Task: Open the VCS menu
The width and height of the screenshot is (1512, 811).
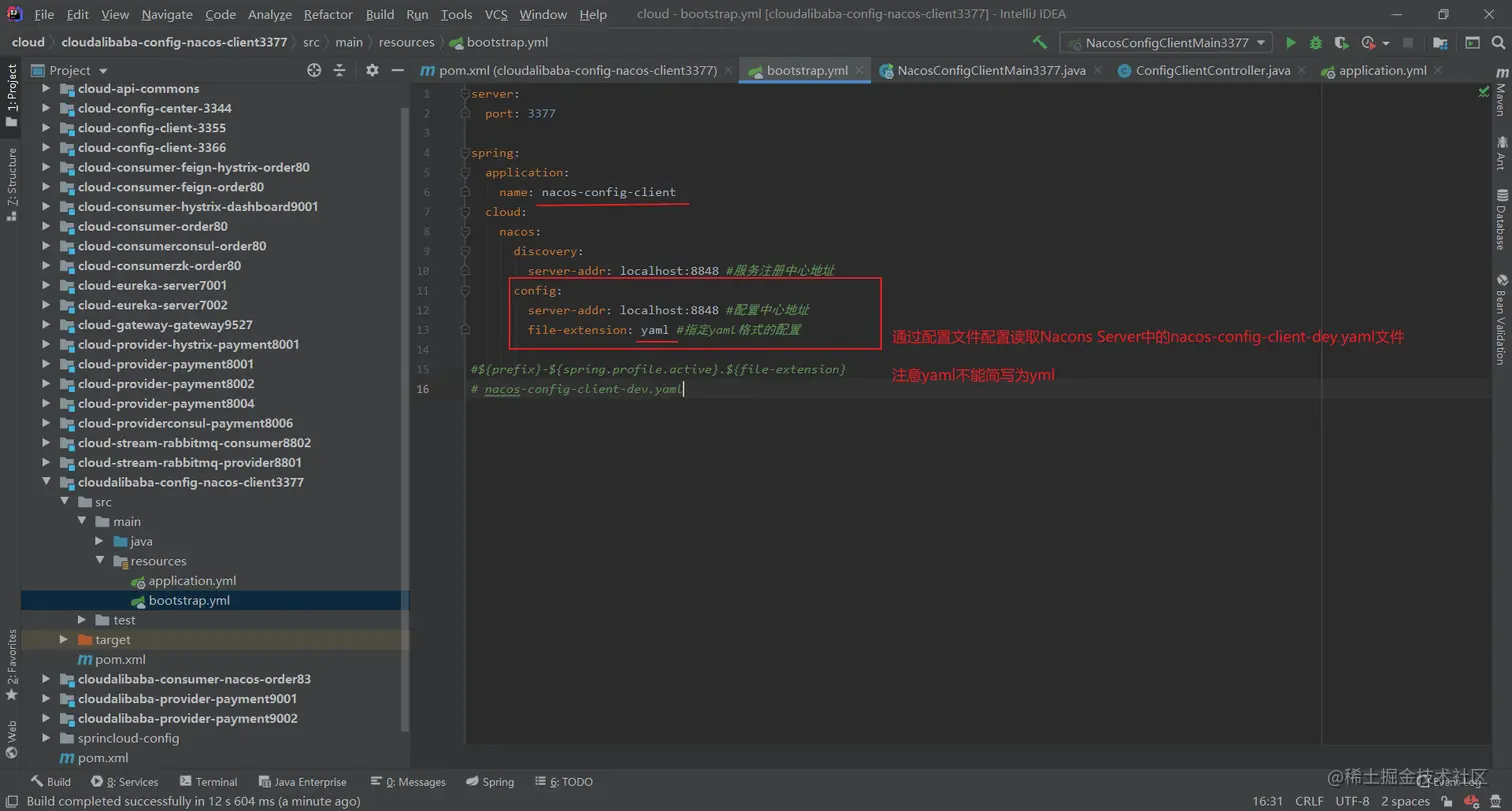Action: pos(496,14)
